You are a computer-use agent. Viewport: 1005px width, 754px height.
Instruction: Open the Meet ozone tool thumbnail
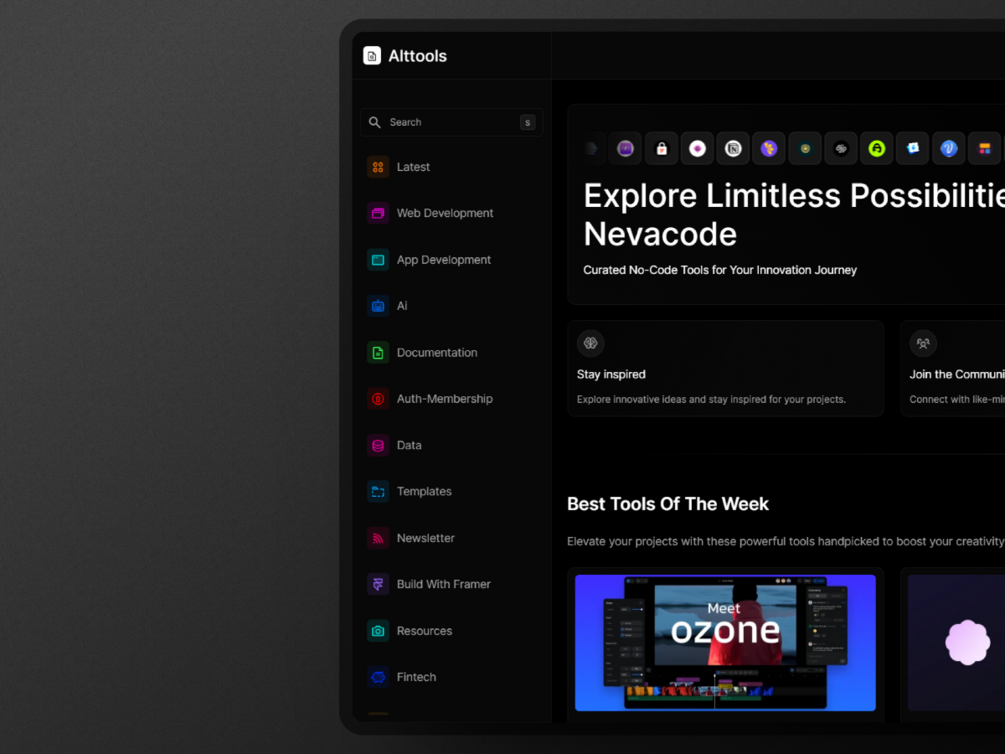726,642
